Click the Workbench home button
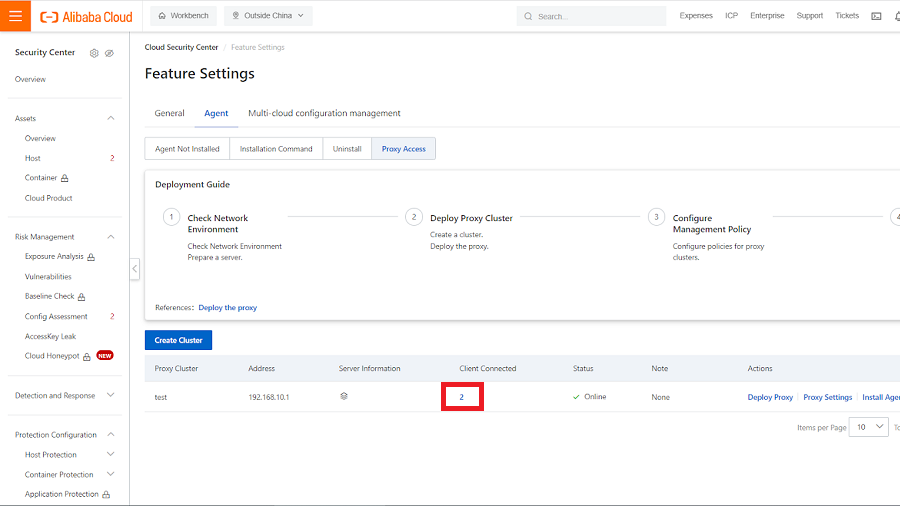This screenshot has height=506, width=900. tap(184, 16)
